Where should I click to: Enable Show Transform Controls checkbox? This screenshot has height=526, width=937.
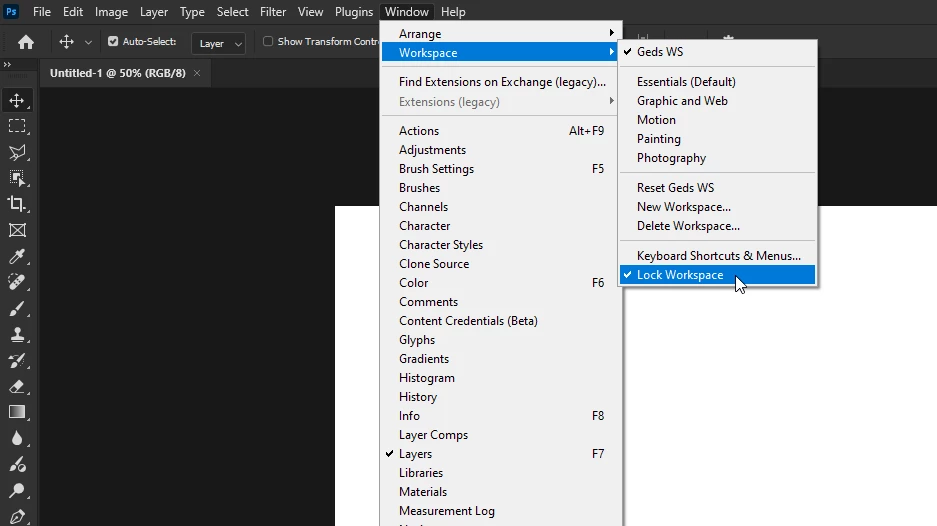click(268, 41)
